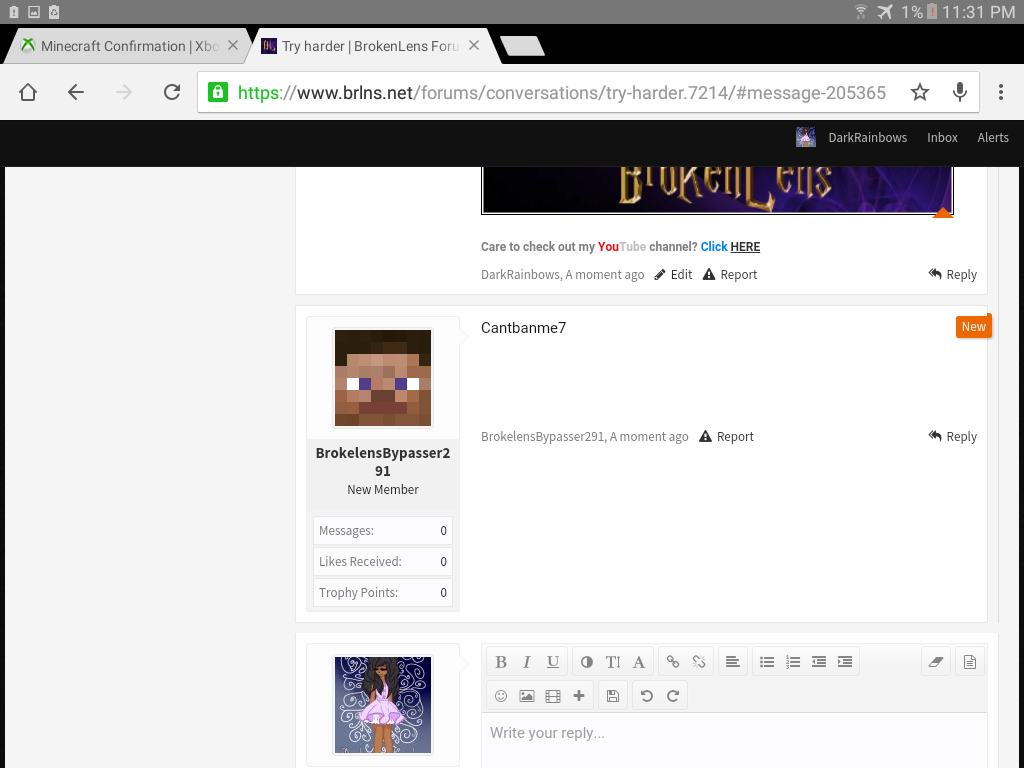Open the browser three-dot menu
Viewport: 1024px width, 768px height.
click(1000, 92)
